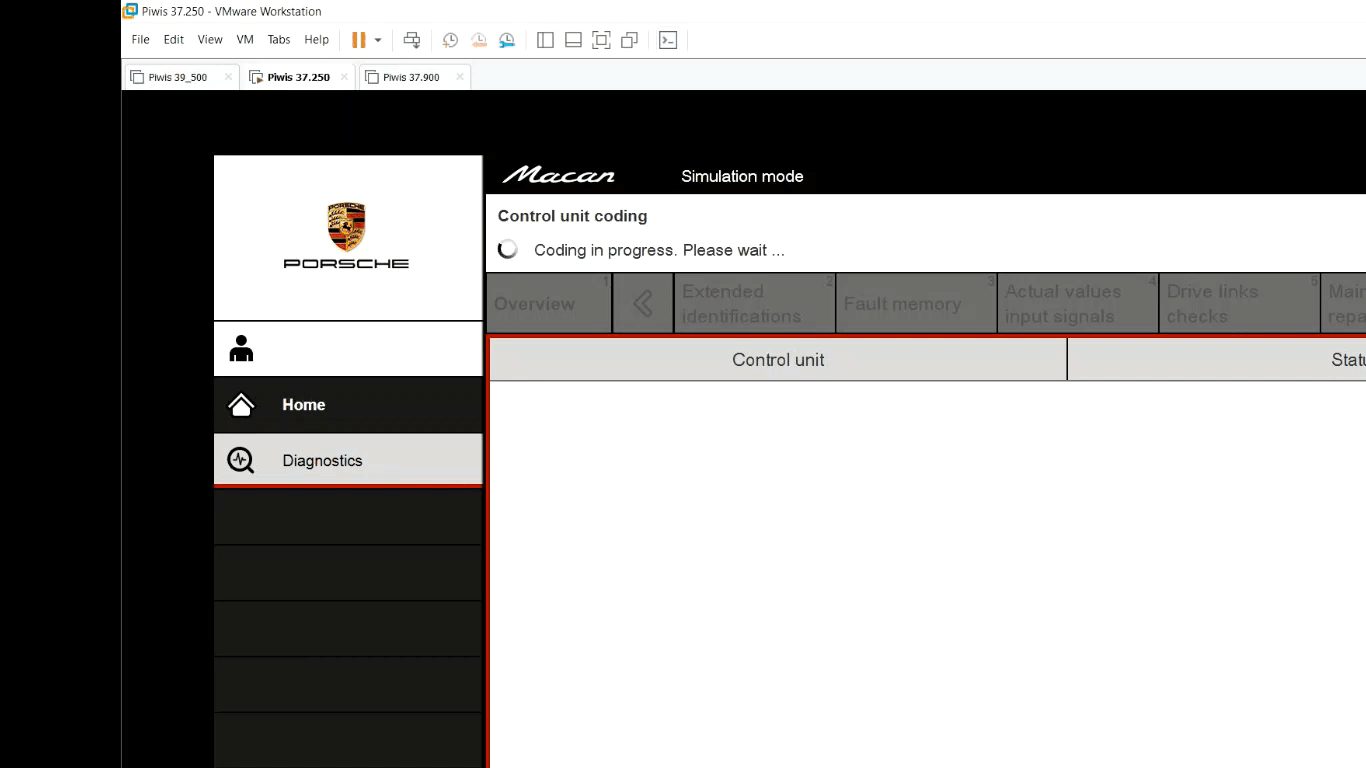This screenshot has width=1366, height=768.
Task: Open the console view terminal icon
Action: click(x=668, y=40)
